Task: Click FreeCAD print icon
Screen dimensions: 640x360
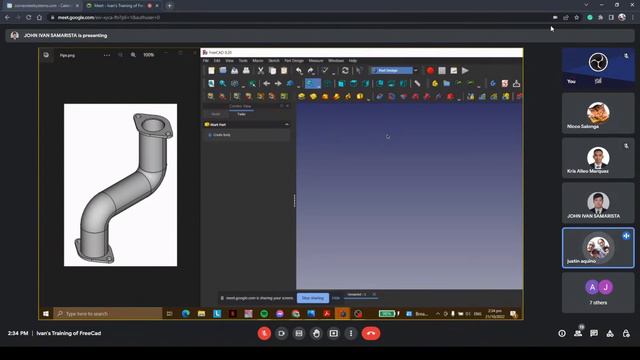Action: coord(246,71)
